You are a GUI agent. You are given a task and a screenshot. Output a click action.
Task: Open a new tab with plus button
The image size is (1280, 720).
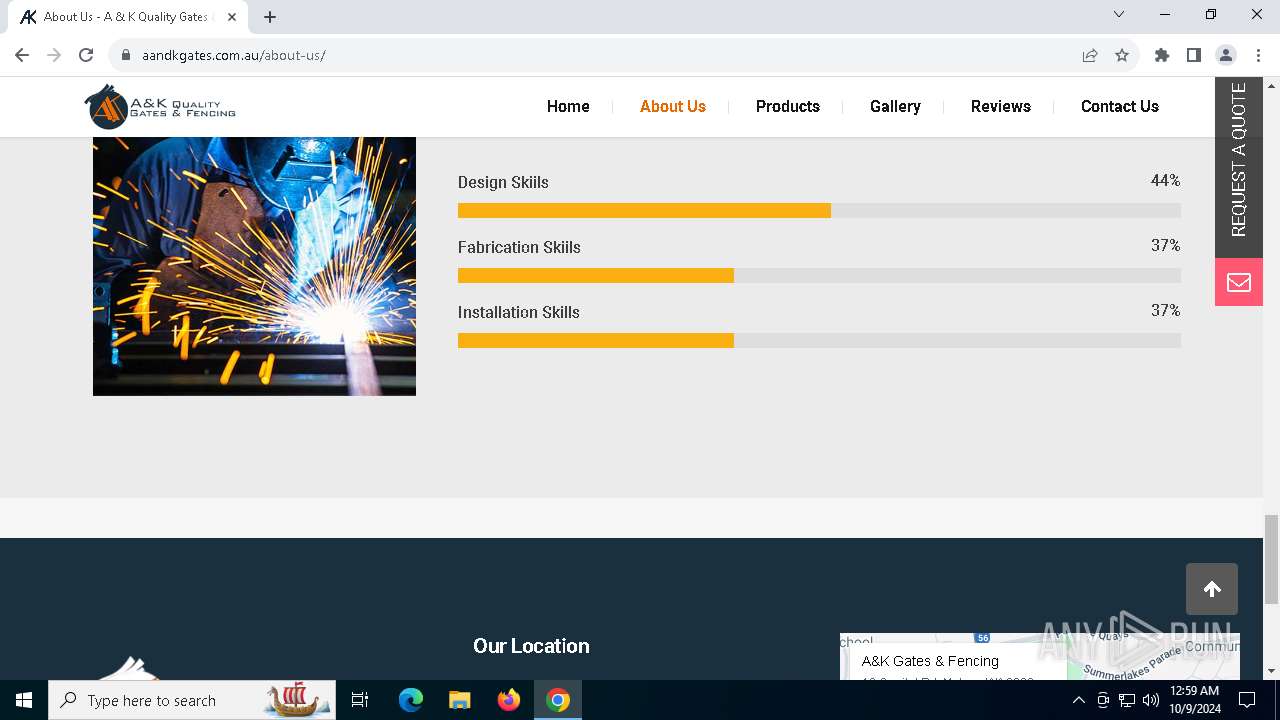(x=270, y=16)
